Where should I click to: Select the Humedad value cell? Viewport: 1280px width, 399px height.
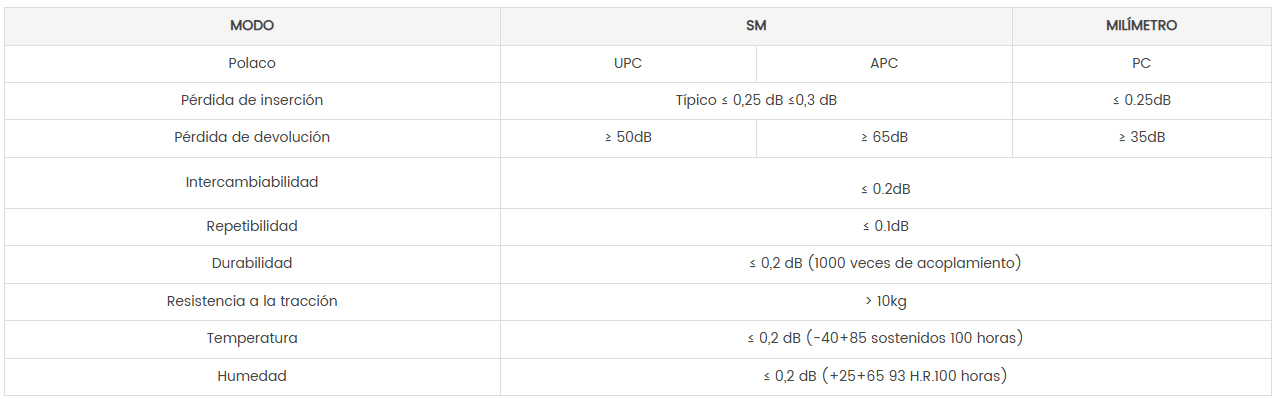click(x=886, y=376)
